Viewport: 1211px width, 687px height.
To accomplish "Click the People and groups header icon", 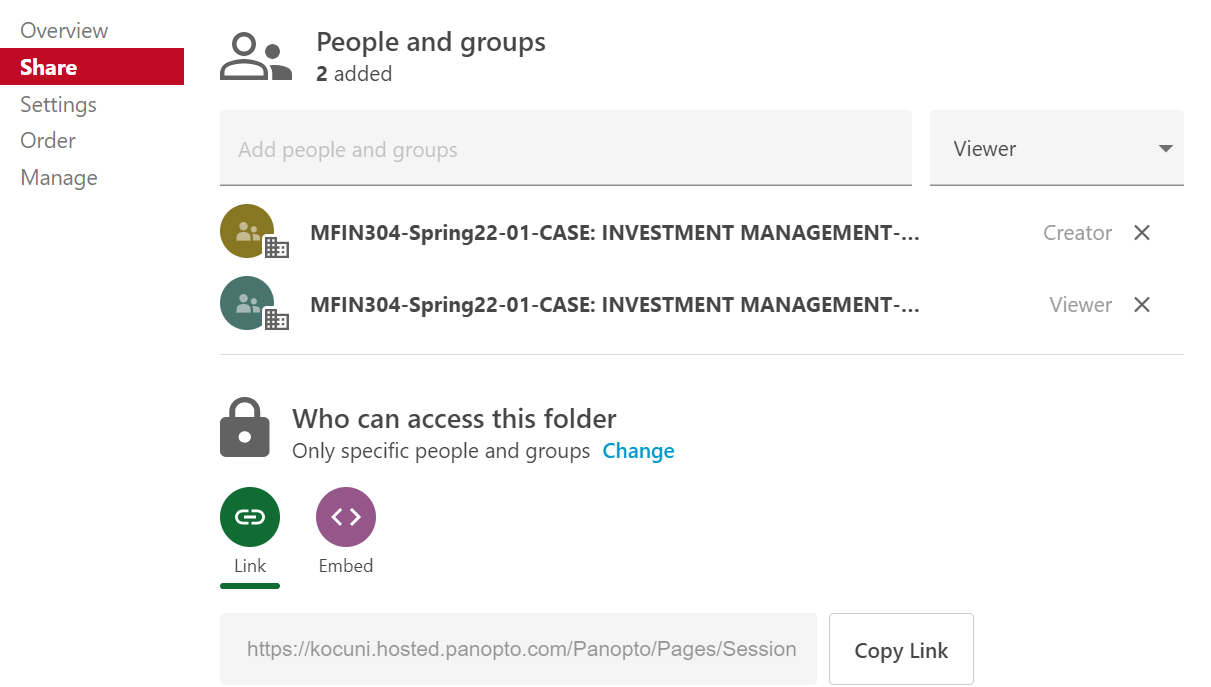I will [256, 57].
